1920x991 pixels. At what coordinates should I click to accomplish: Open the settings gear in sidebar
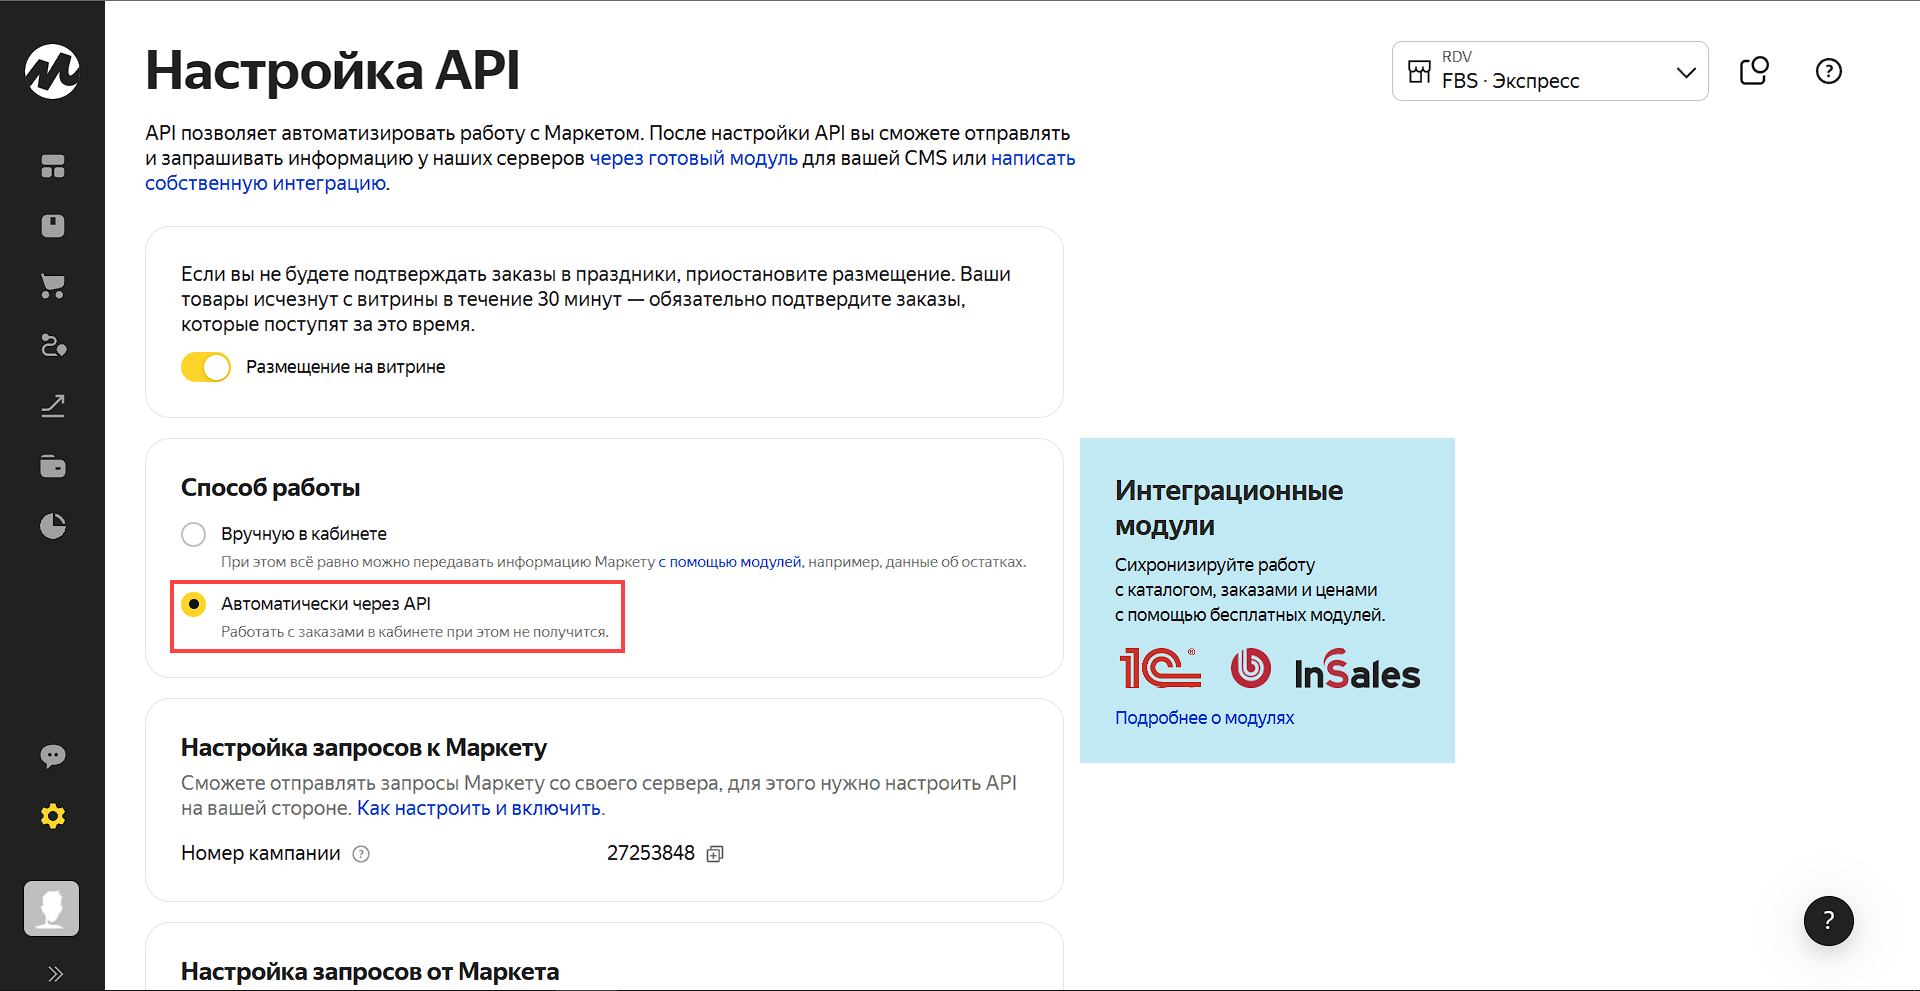(53, 816)
